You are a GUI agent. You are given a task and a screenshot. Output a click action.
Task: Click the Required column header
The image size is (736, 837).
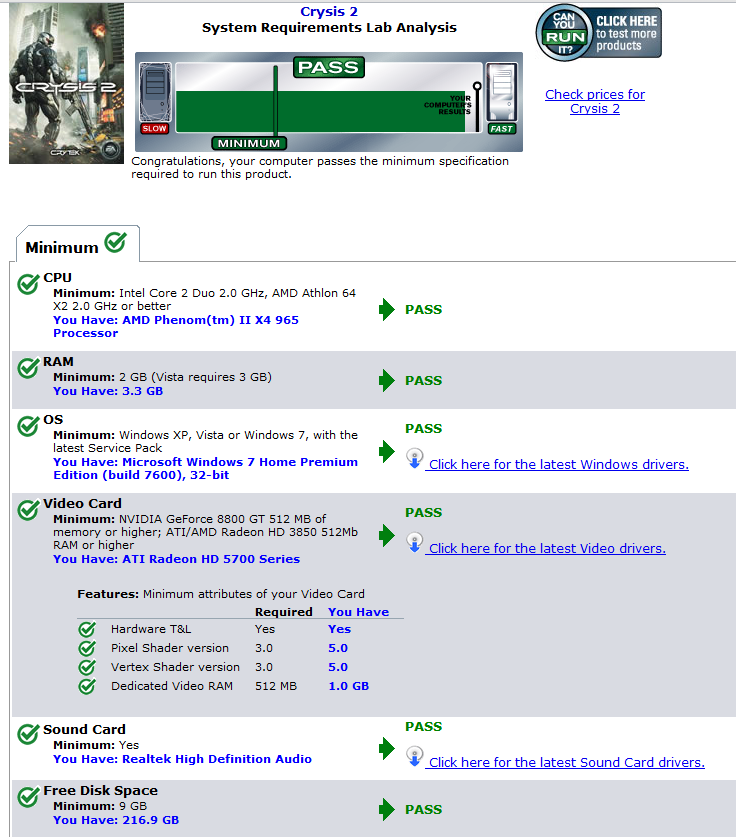[x=283, y=612]
